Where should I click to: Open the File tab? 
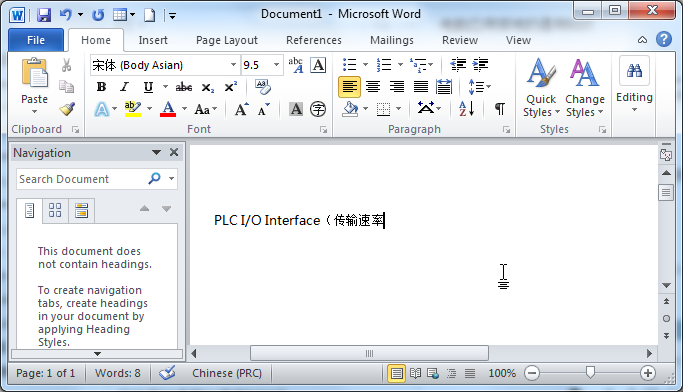click(36, 40)
